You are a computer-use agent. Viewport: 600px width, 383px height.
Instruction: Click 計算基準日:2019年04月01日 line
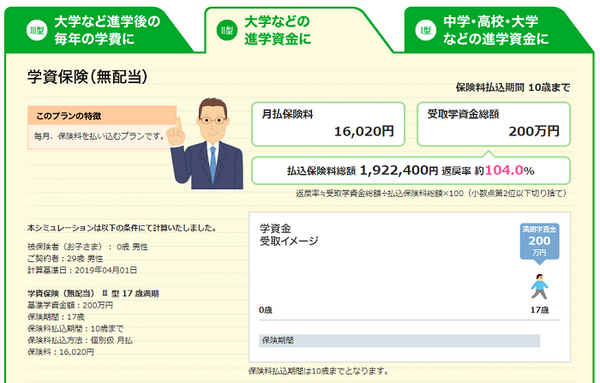(82, 270)
